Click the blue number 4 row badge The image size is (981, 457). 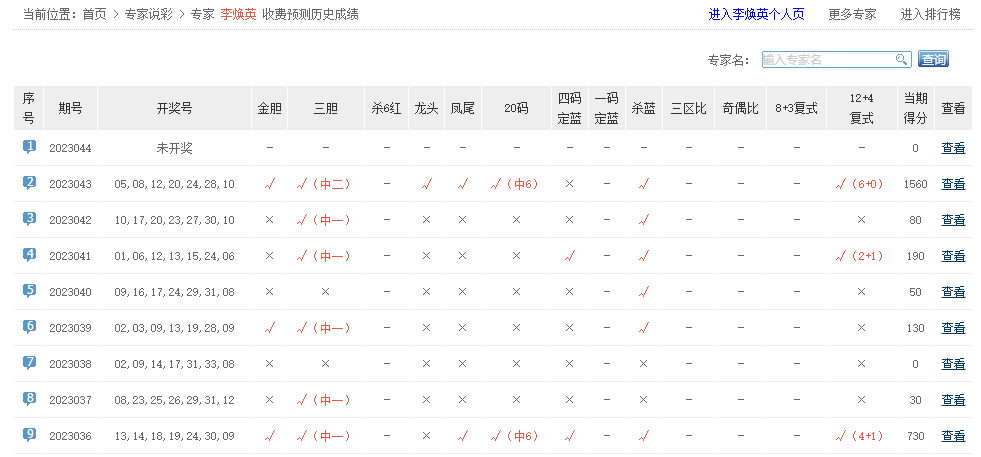tap(29, 255)
